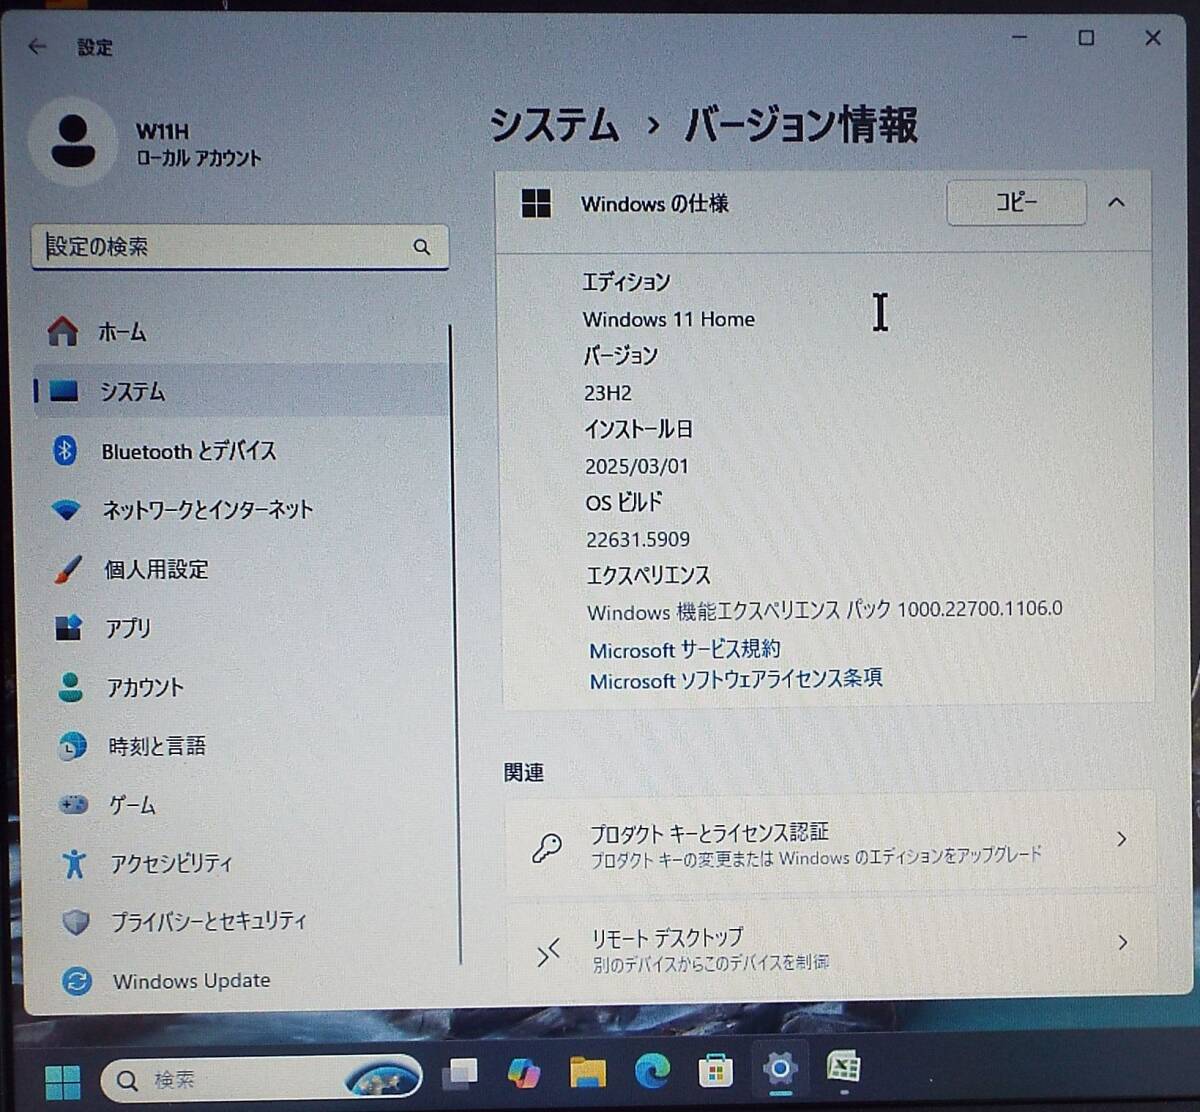Click the personalization paintbrush icon
Image resolution: width=1200 pixels, height=1112 pixels.
click(68, 569)
